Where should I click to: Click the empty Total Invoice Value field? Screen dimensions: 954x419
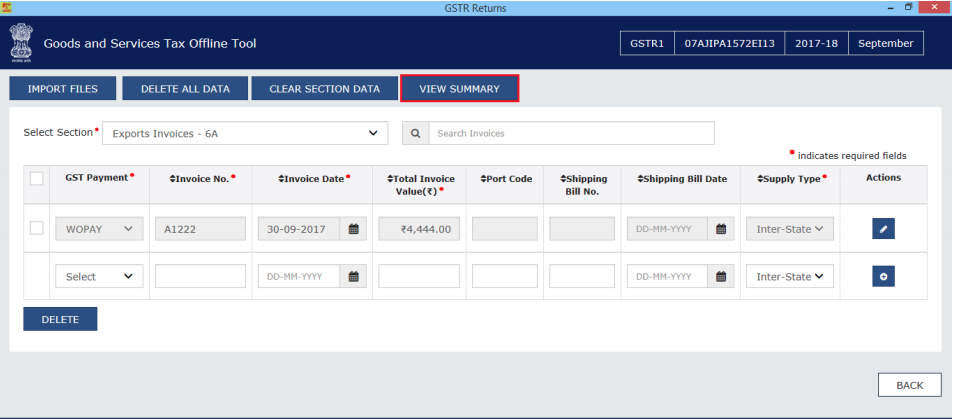(419, 276)
